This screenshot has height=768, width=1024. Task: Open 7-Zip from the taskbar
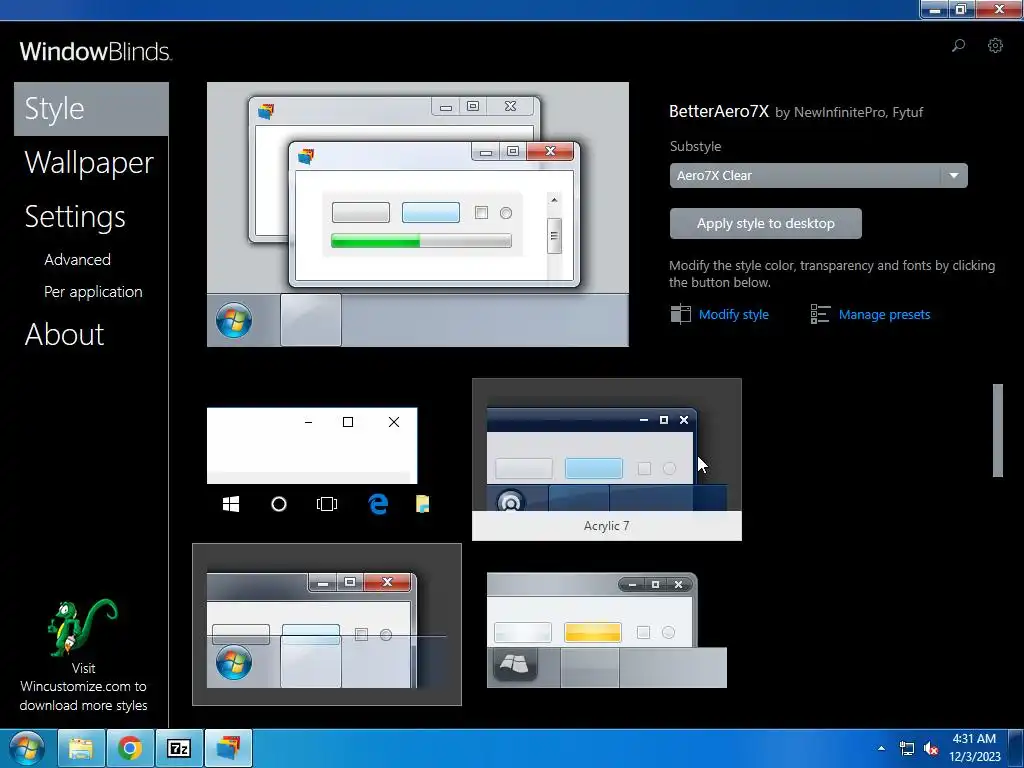(x=179, y=748)
